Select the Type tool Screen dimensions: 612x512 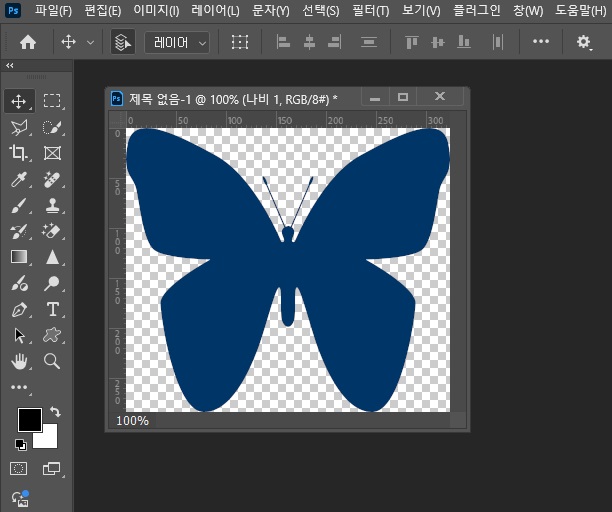pos(52,309)
